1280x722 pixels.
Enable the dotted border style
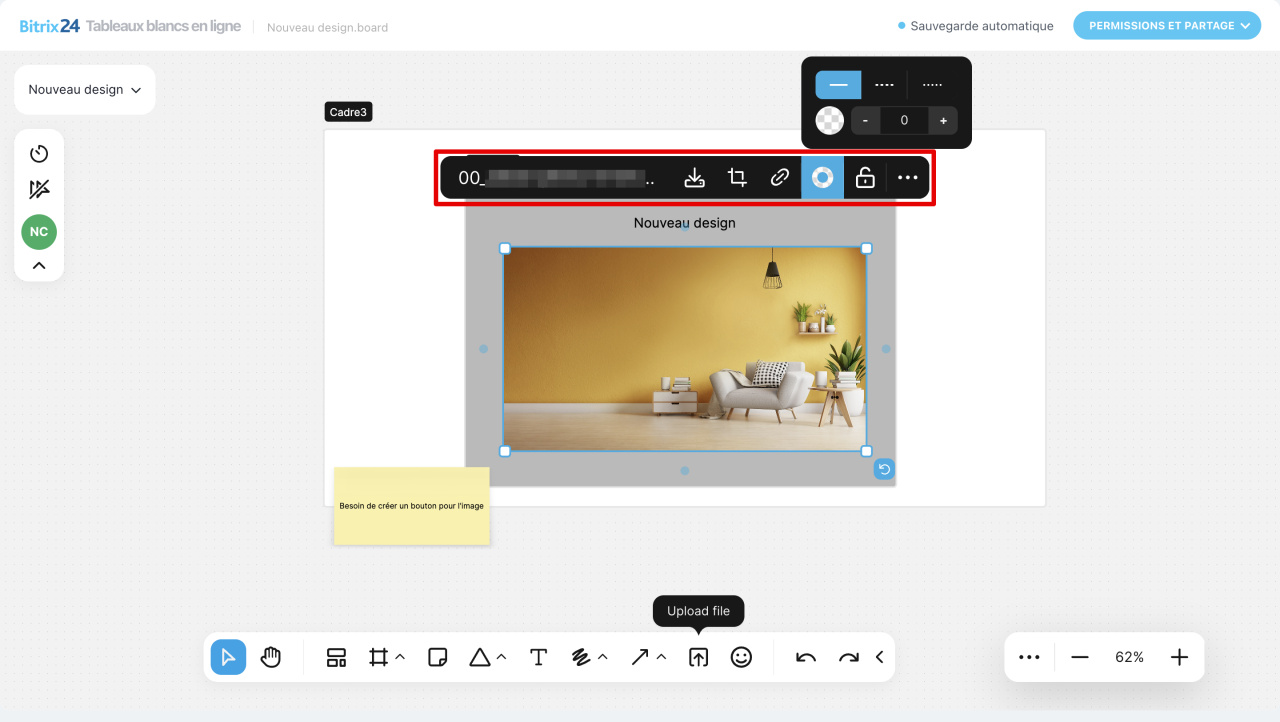coord(932,84)
